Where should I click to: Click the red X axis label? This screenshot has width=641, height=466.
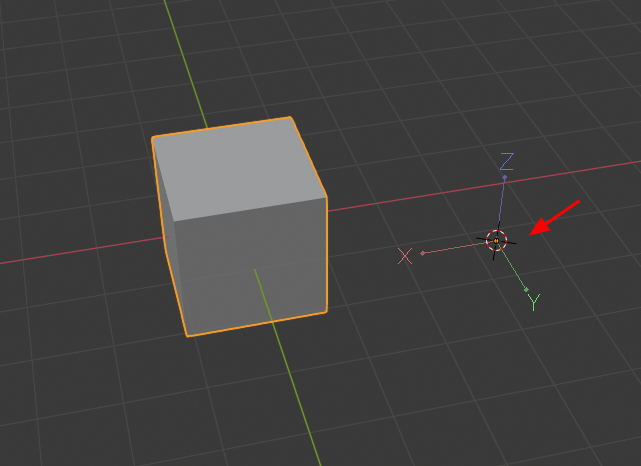[x=405, y=256]
